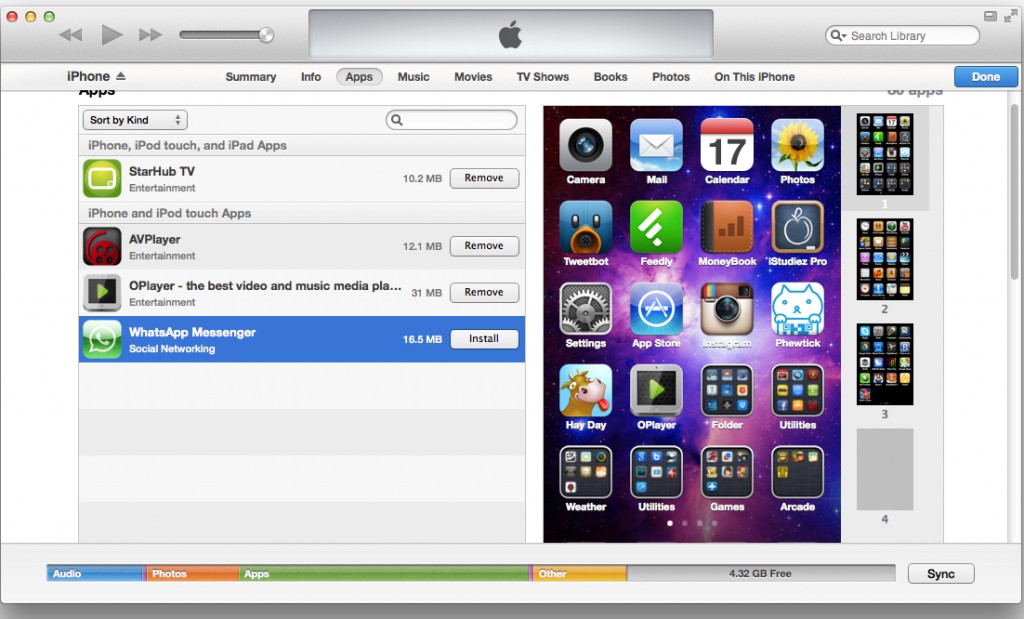Open the Tweetbot app icon

coord(585,228)
